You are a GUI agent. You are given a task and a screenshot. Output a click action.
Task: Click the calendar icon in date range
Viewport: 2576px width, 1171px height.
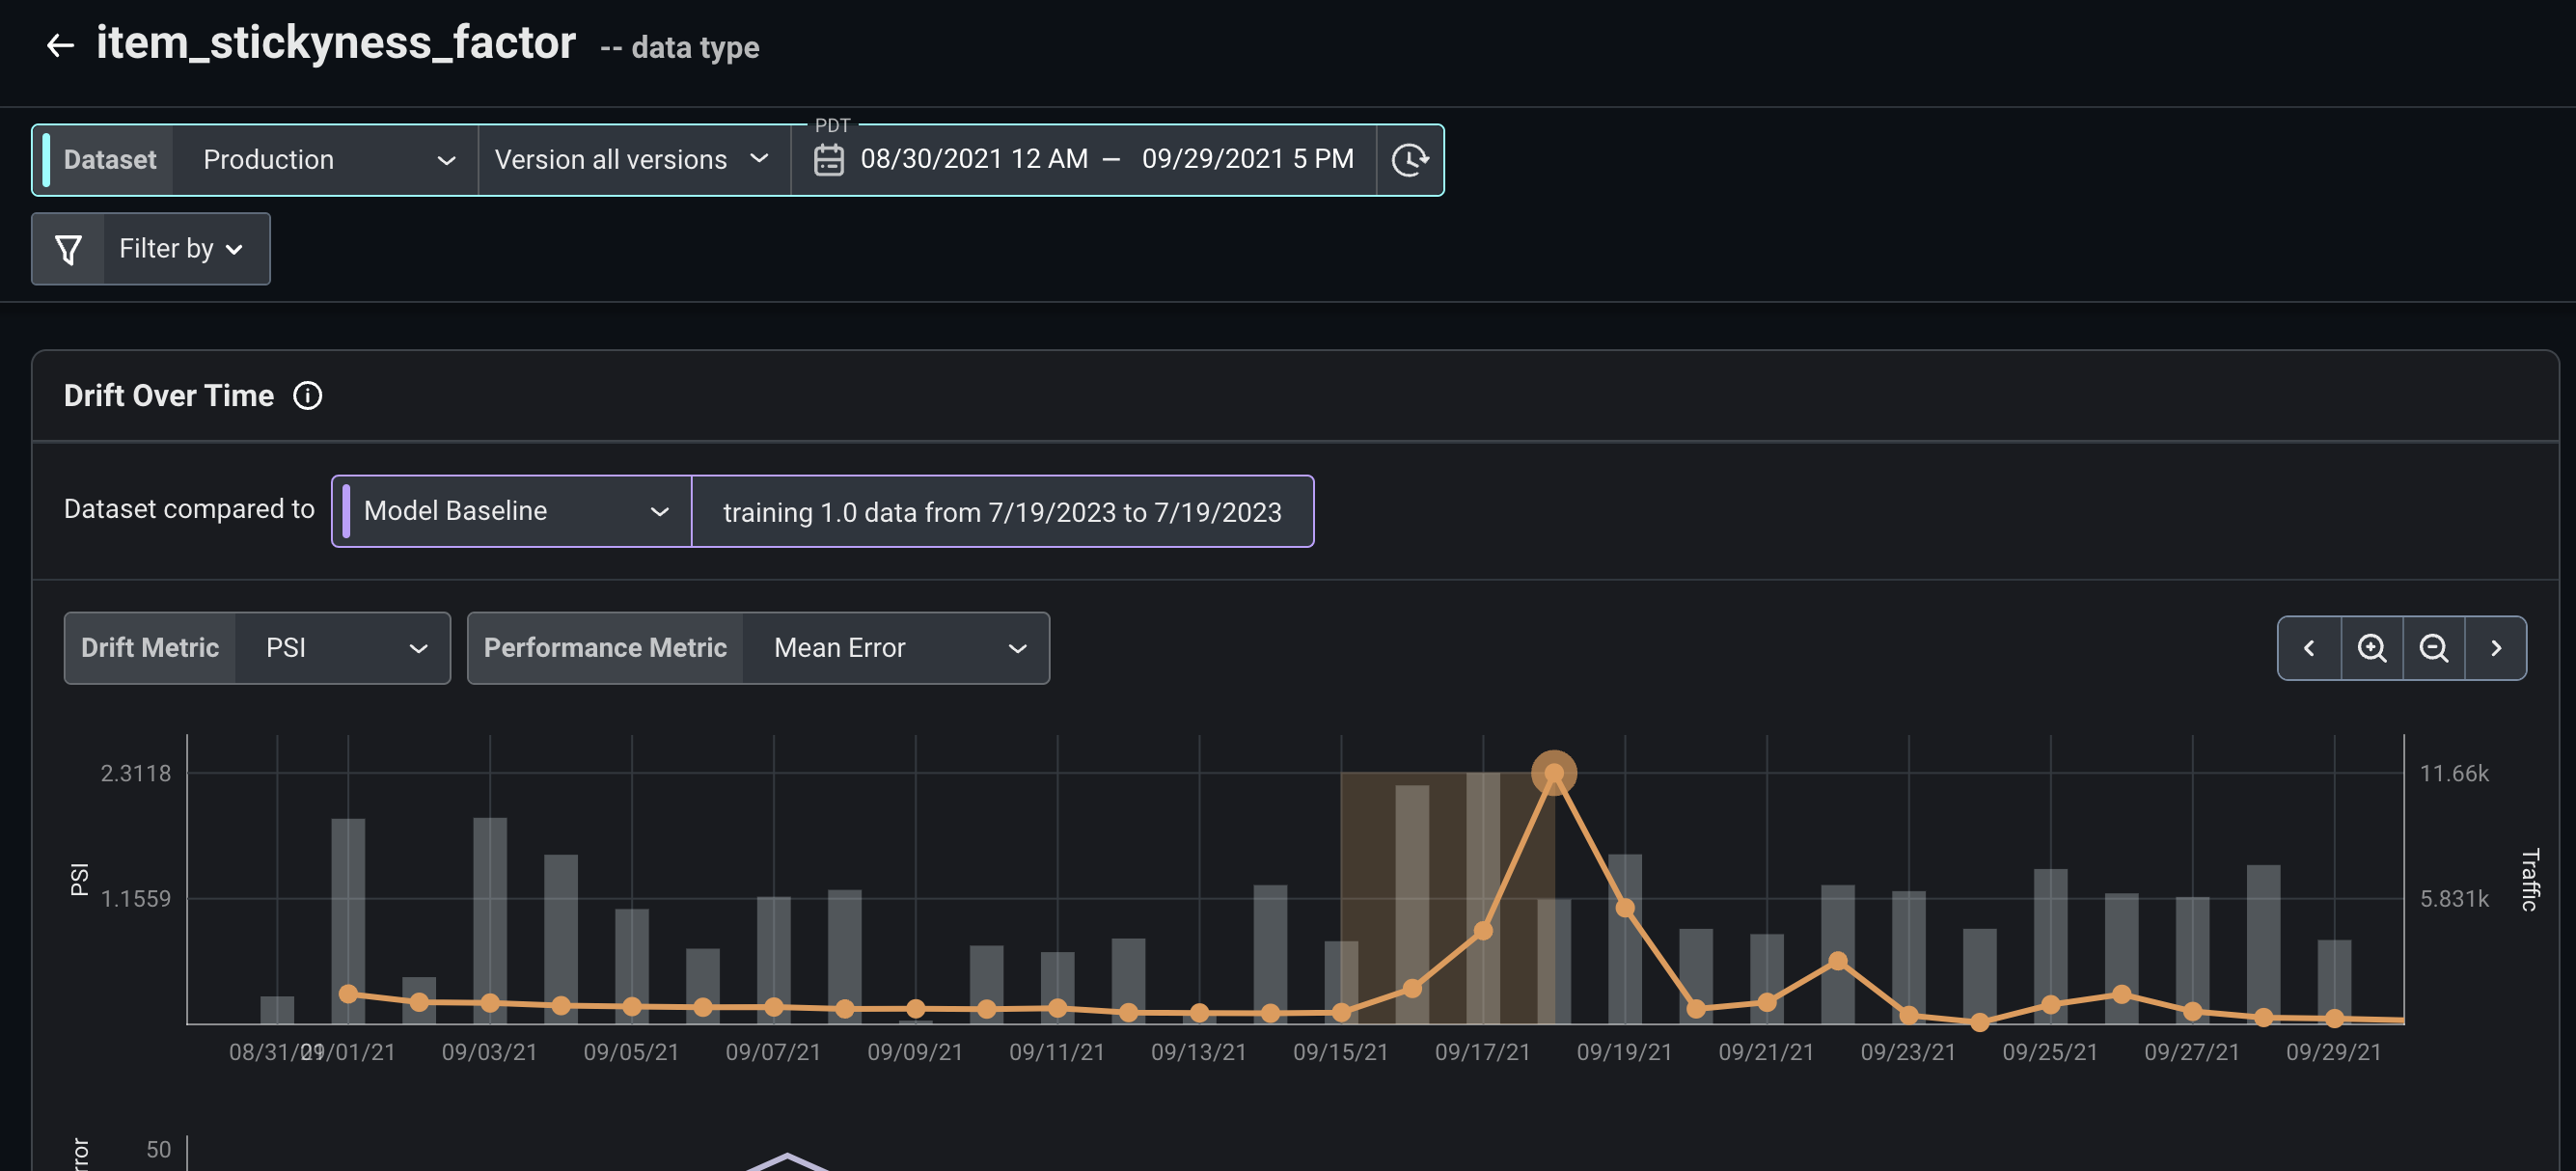pyautogui.click(x=828, y=160)
